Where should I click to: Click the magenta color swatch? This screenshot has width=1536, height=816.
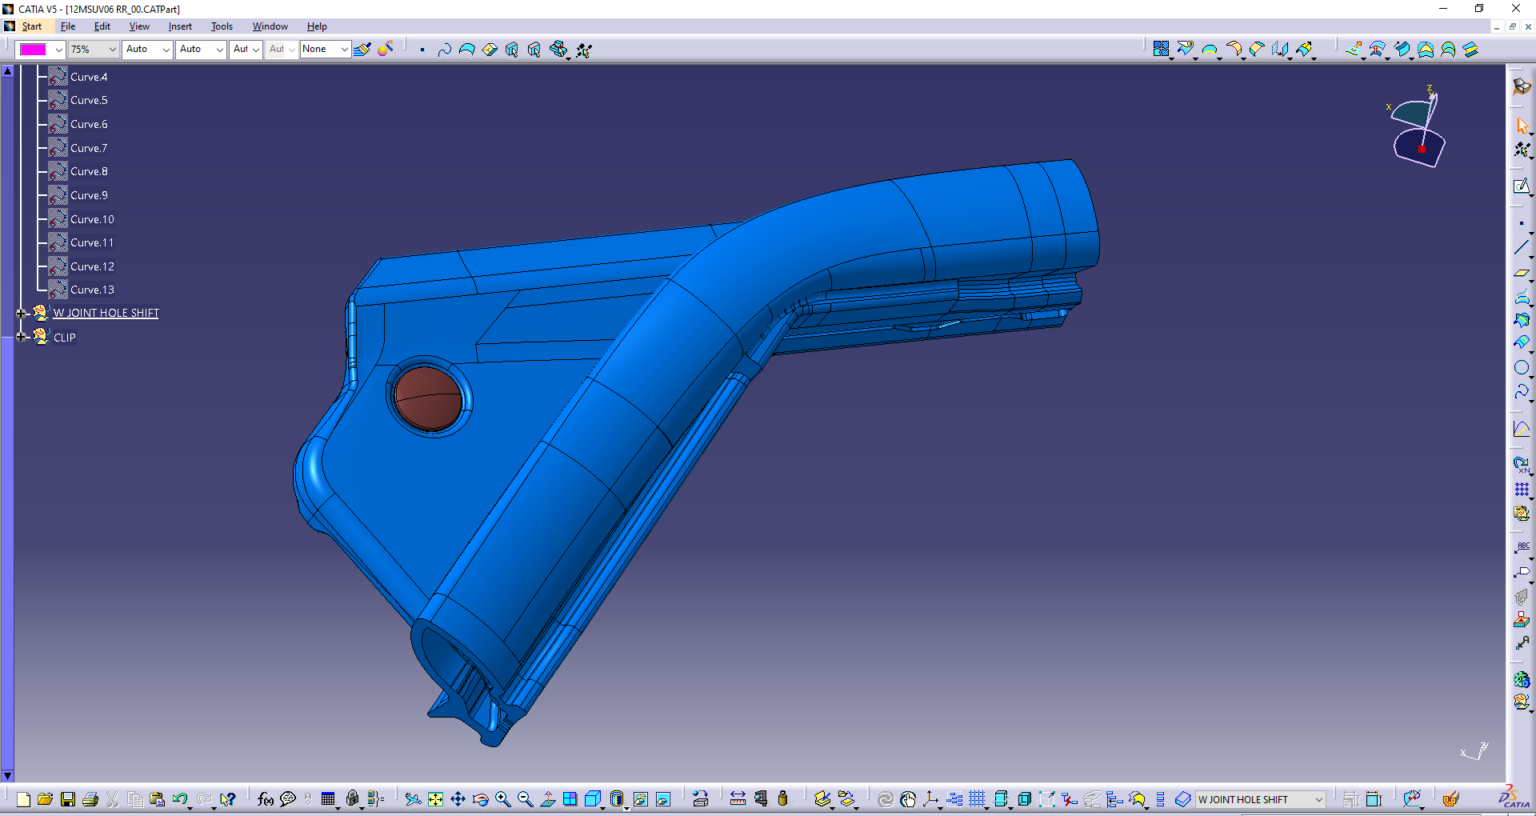(33, 49)
